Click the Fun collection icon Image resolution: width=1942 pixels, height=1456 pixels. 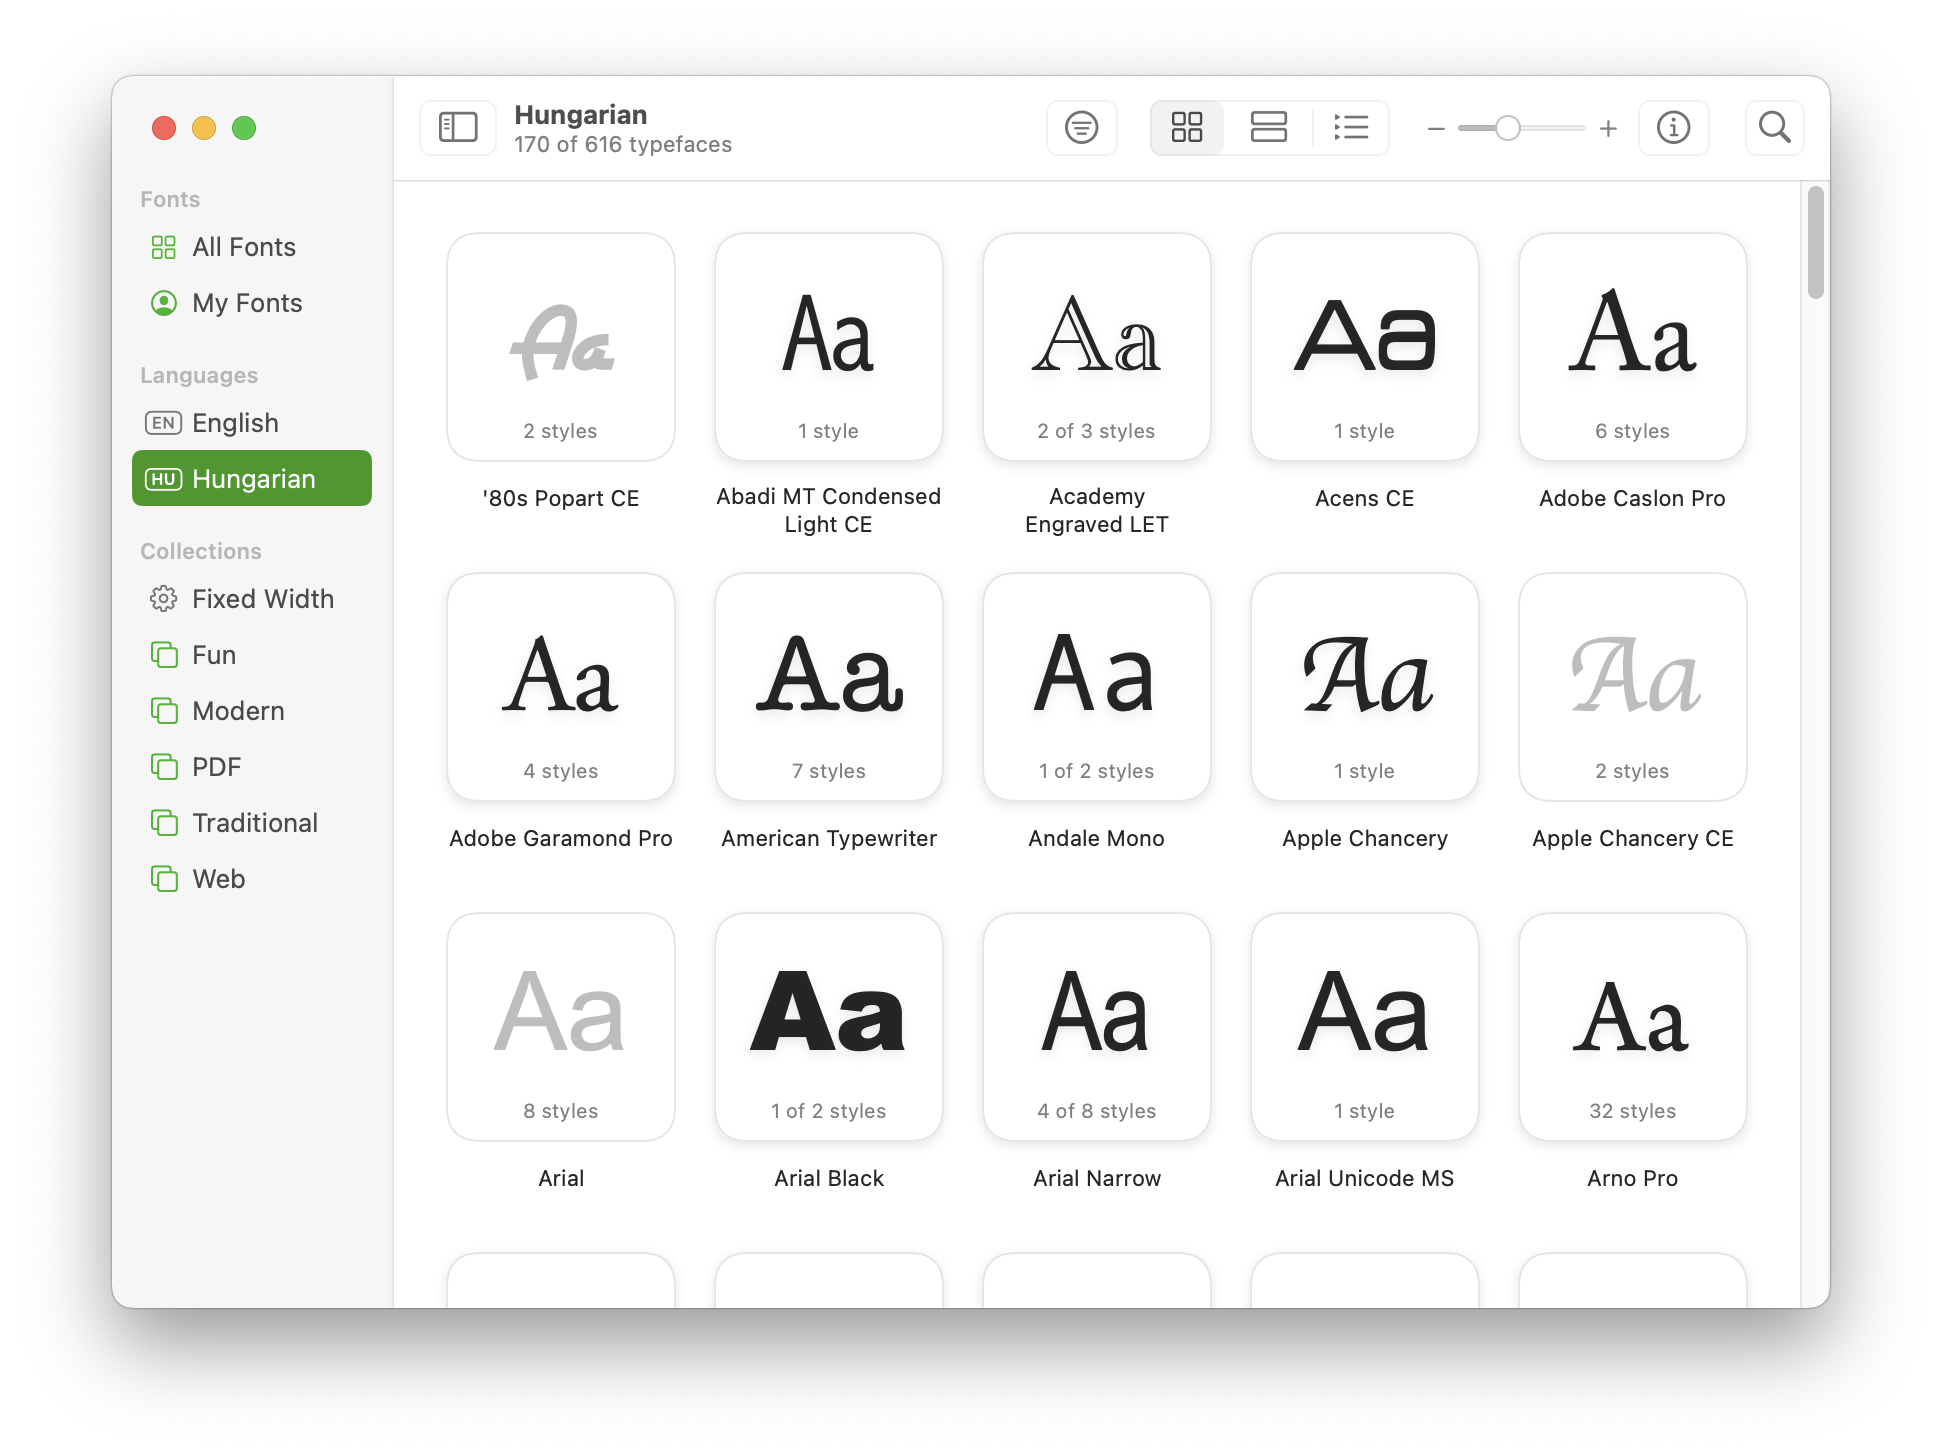point(164,655)
